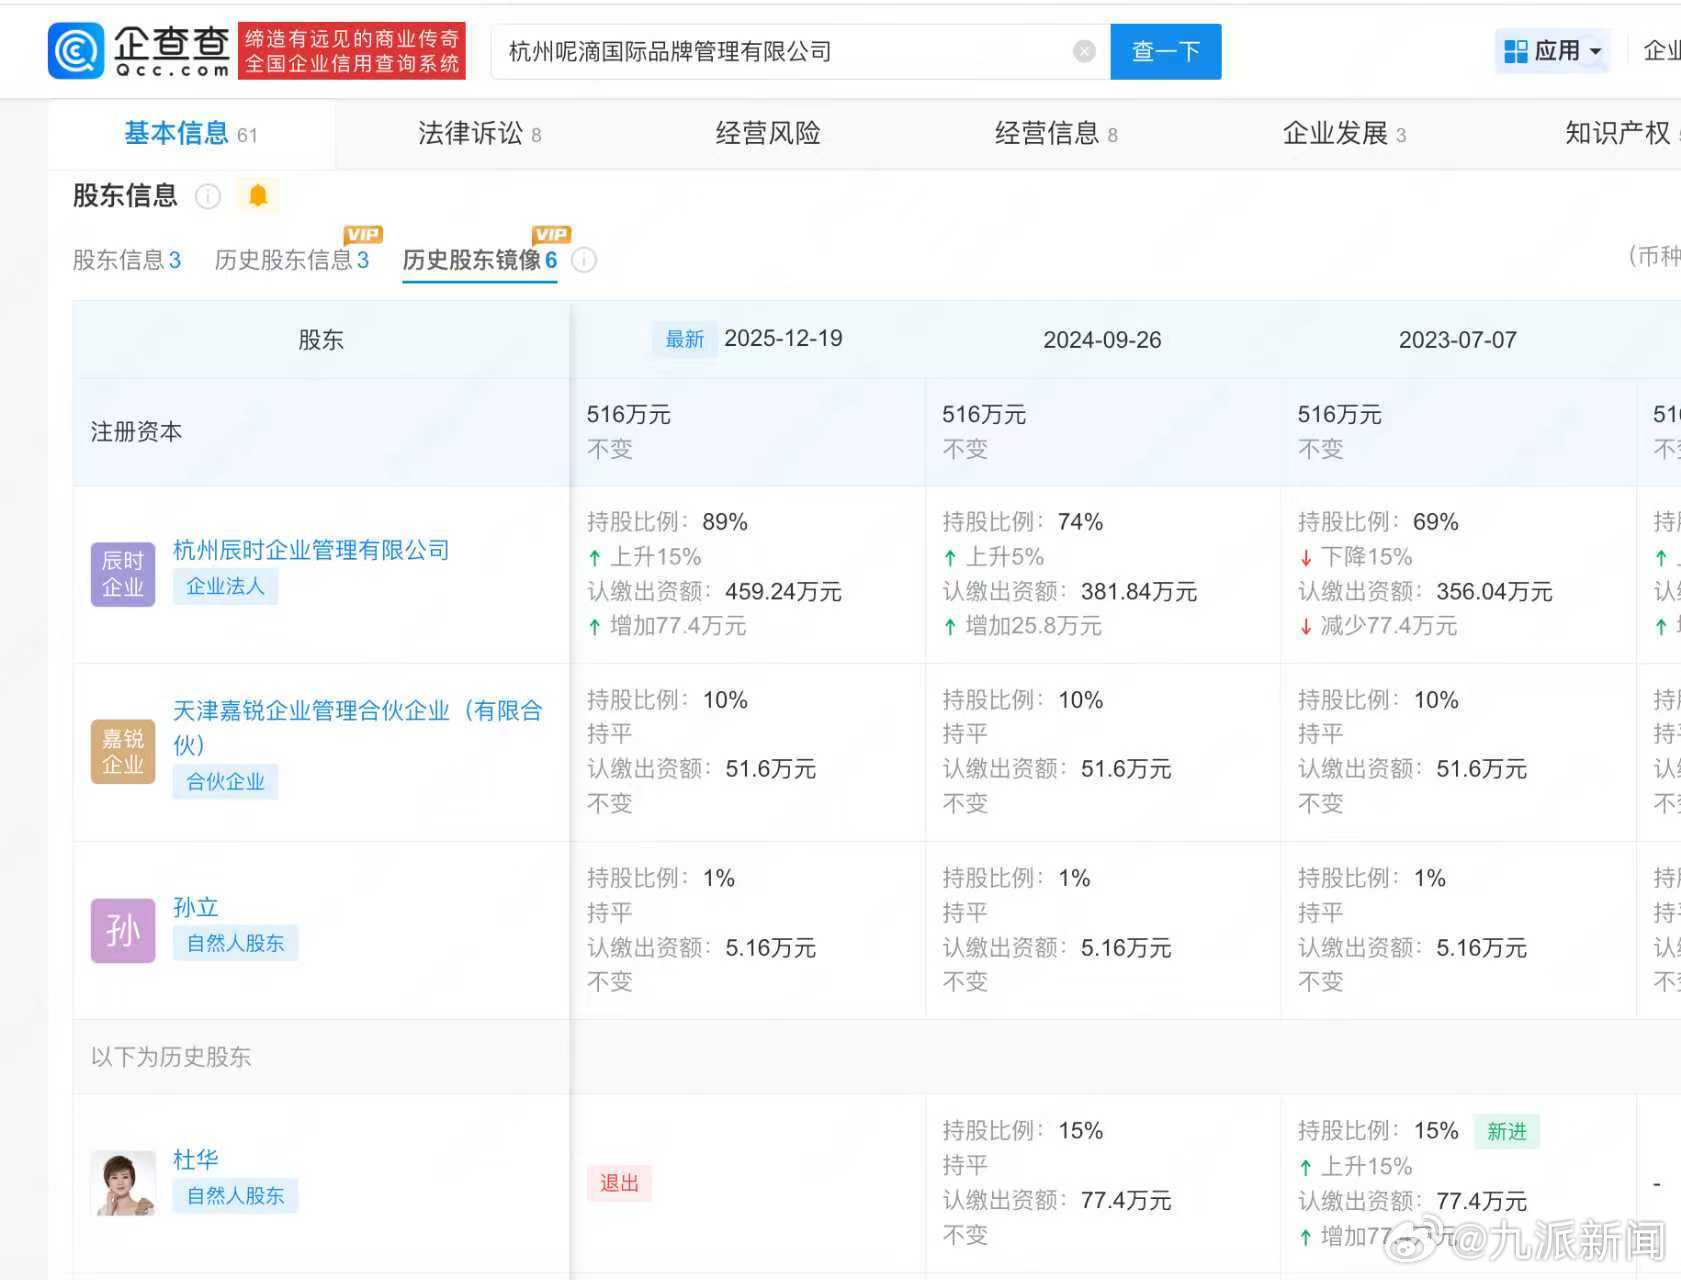Open 杭州辰时企业管理有限公司 link
Viewport: 1681px width, 1280px height.
[311, 550]
